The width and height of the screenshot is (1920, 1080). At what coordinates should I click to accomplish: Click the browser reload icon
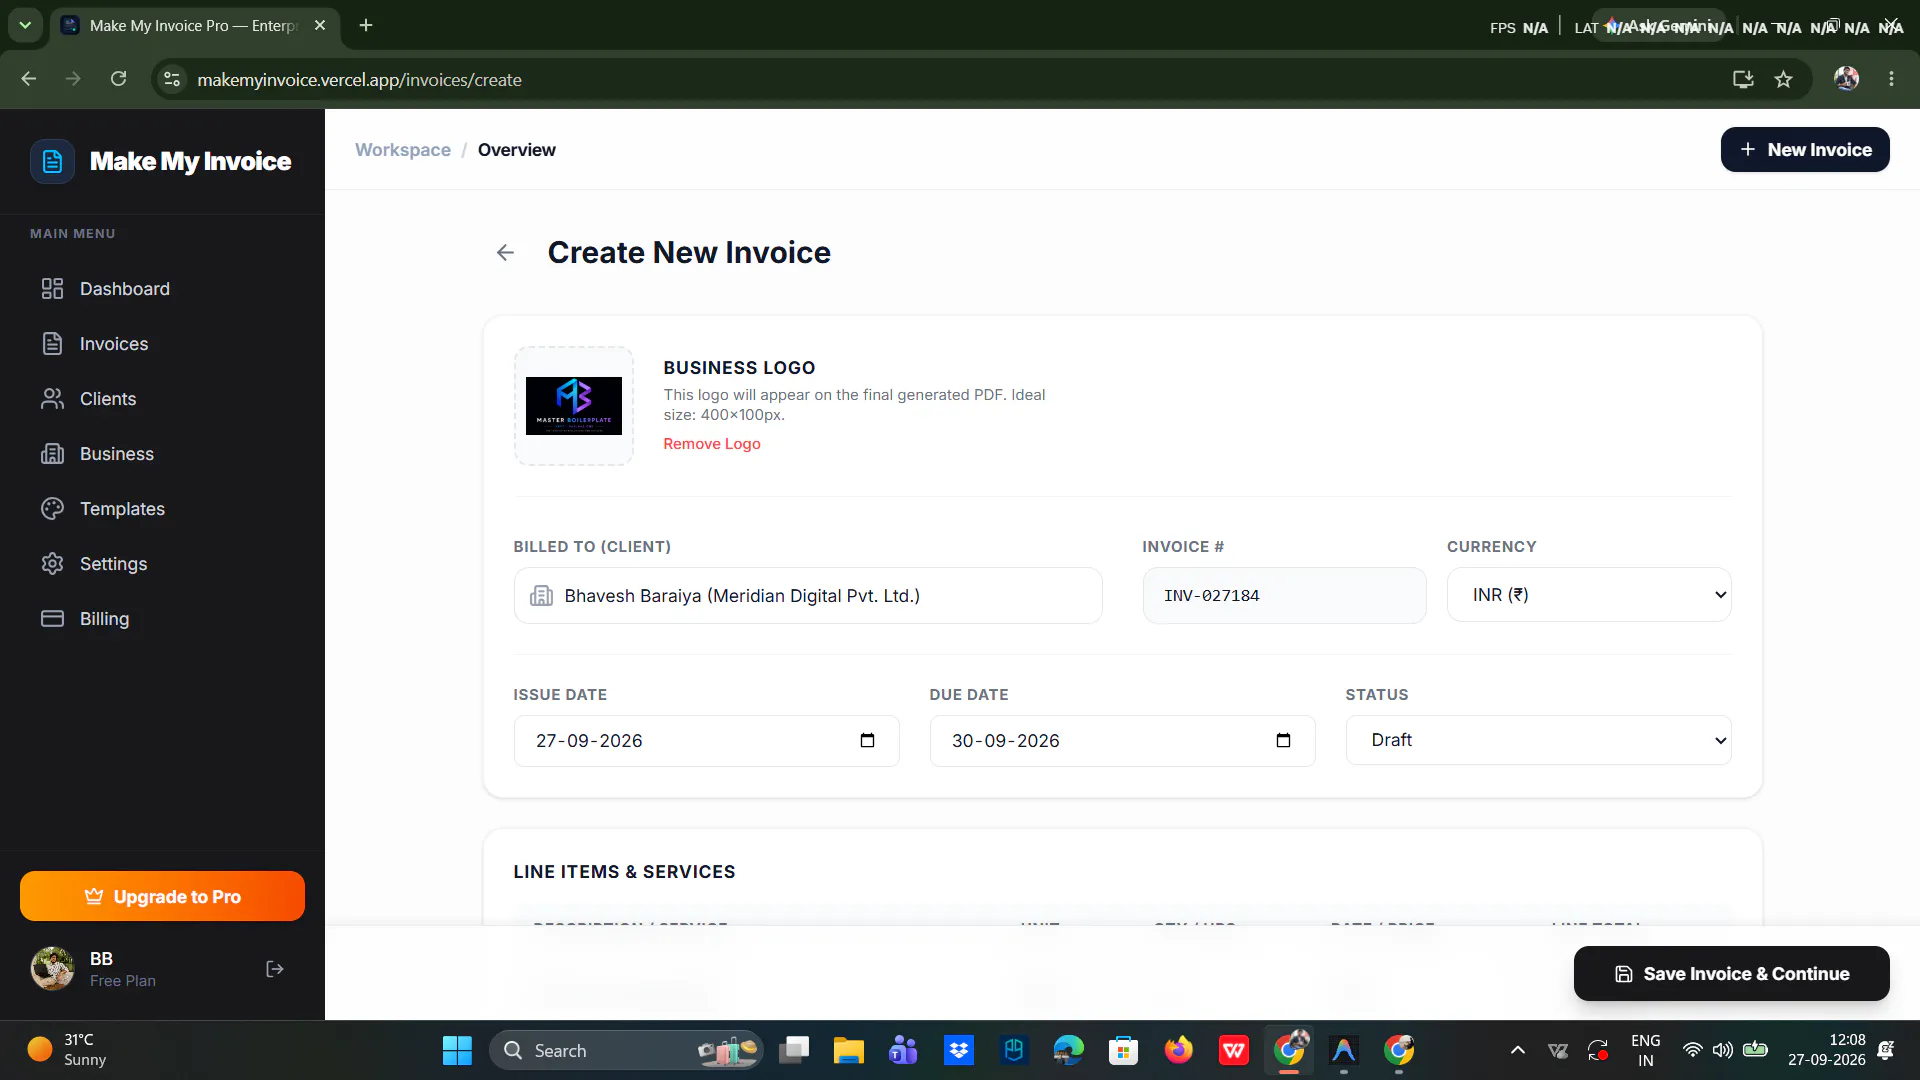click(118, 79)
